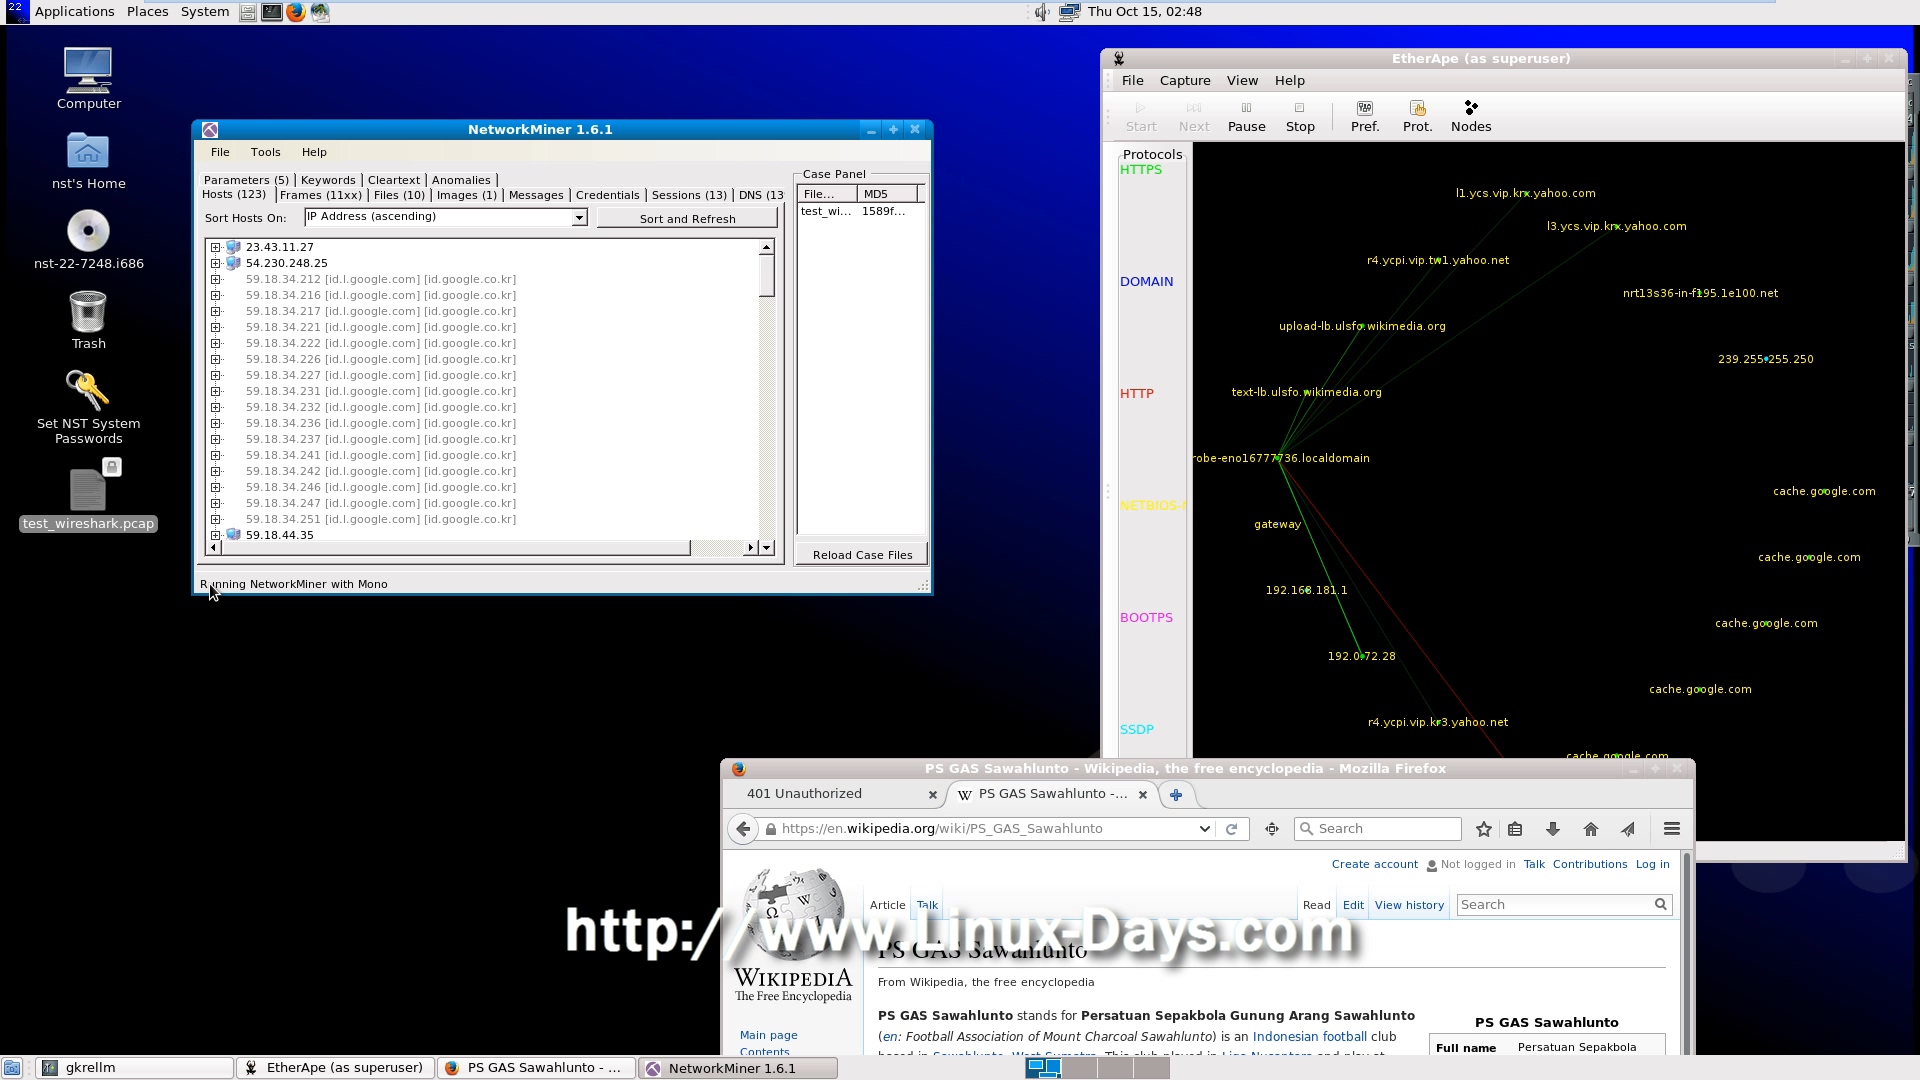
Task: Open View history tab on Wikipedia
Action: pos(1409,906)
